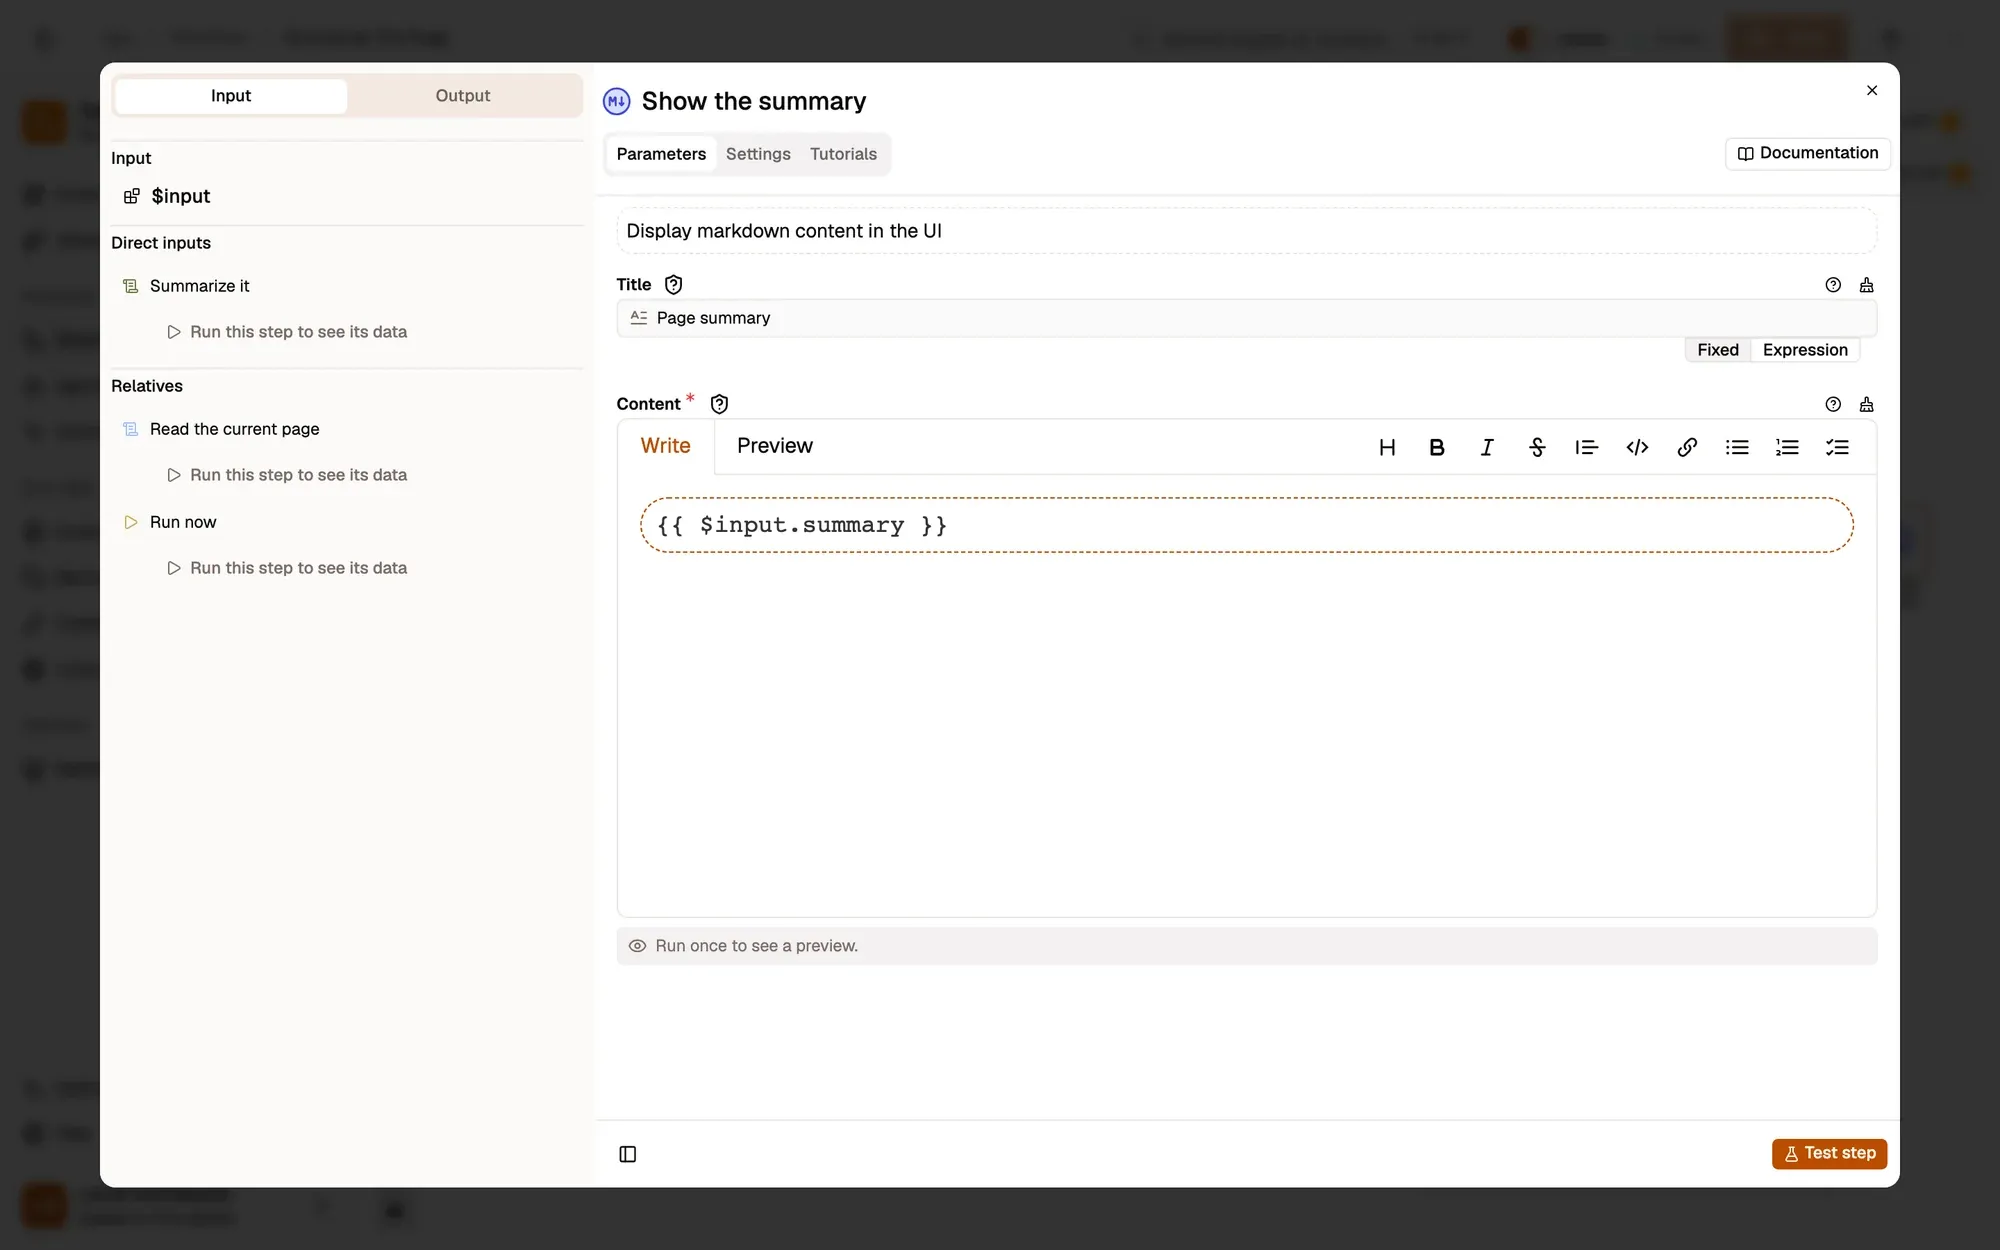
Task: Open the Settings tab
Action: 758,154
